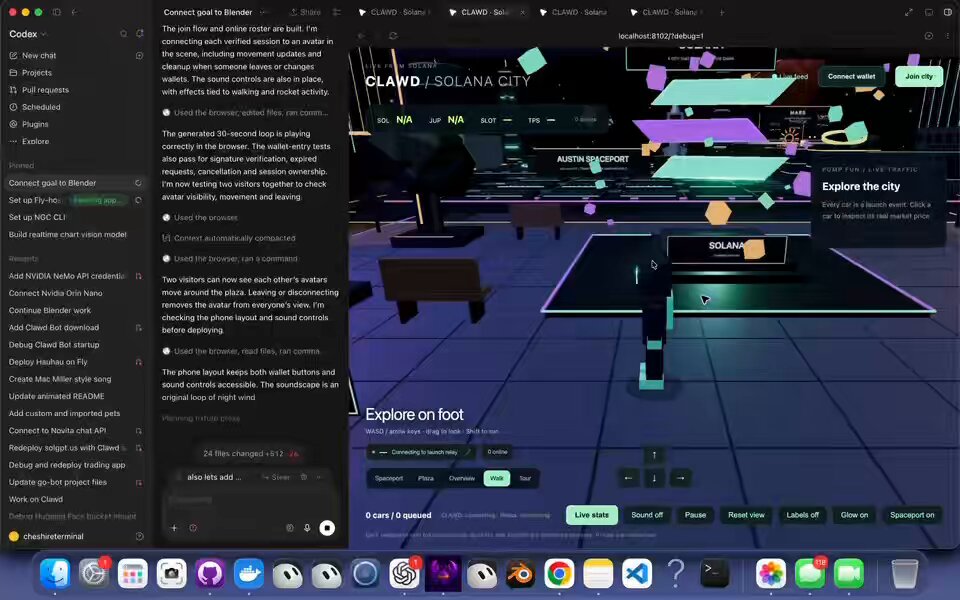The width and height of the screenshot is (960, 600).
Task: Open Visual Studio Code from the dock
Action: click(x=637, y=574)
